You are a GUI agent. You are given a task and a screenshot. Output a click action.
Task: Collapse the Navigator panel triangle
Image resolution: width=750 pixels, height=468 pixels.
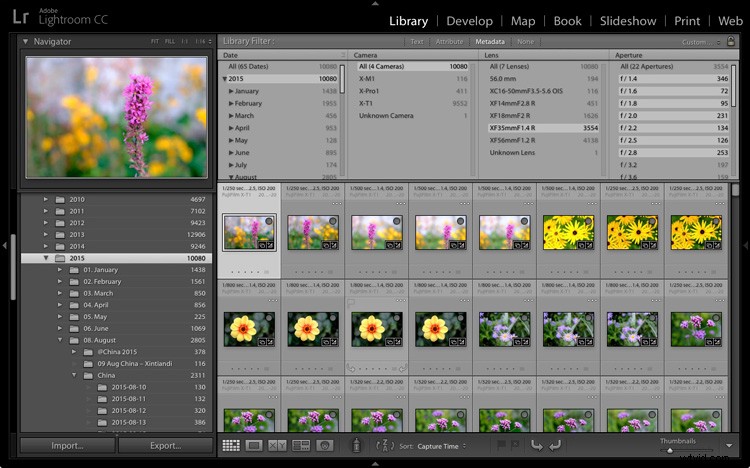coord(25,42)
